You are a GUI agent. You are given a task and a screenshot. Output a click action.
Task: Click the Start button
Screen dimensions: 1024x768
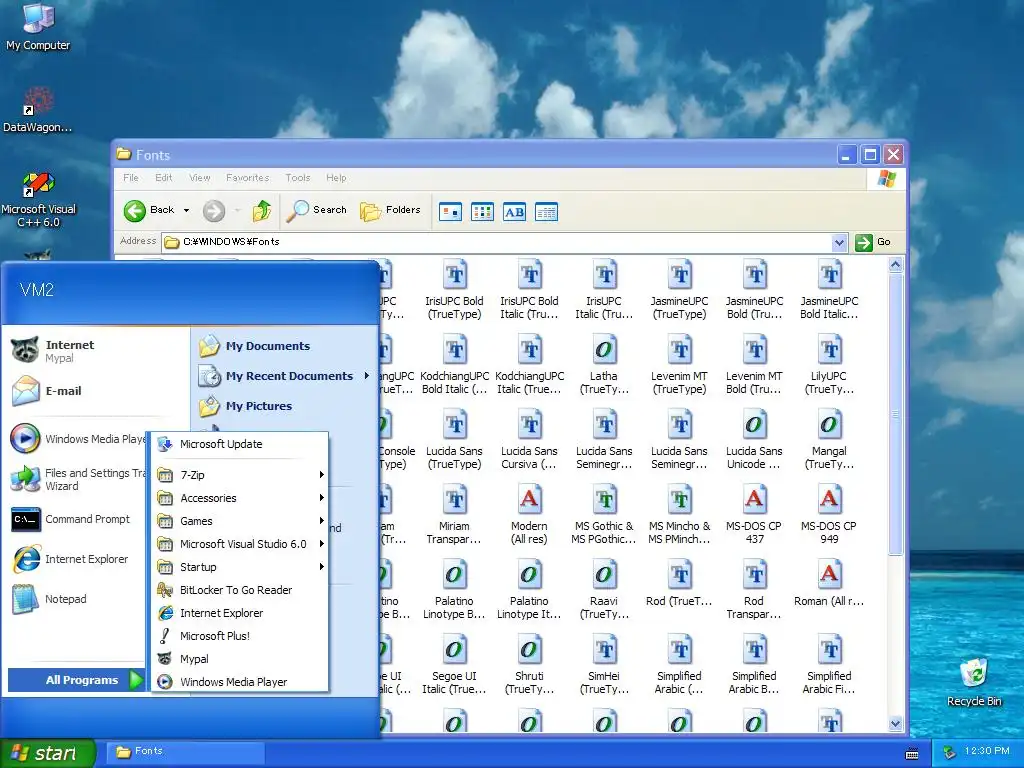[x=48, y=754]
